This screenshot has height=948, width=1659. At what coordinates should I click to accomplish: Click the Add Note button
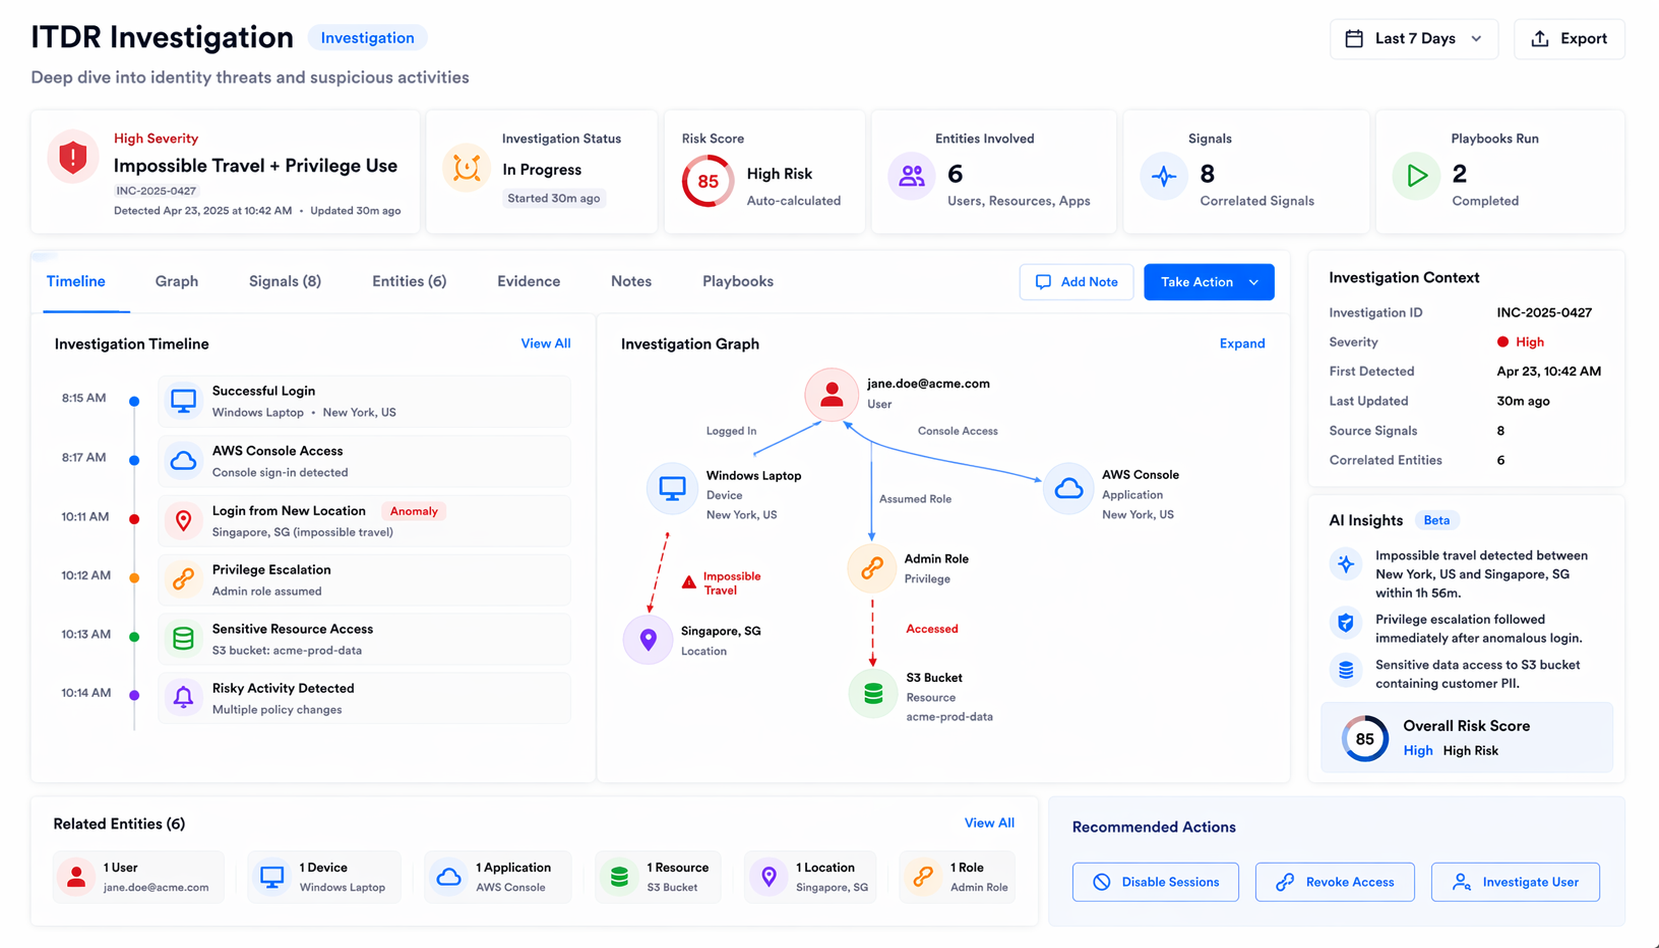click(1076, 282)
